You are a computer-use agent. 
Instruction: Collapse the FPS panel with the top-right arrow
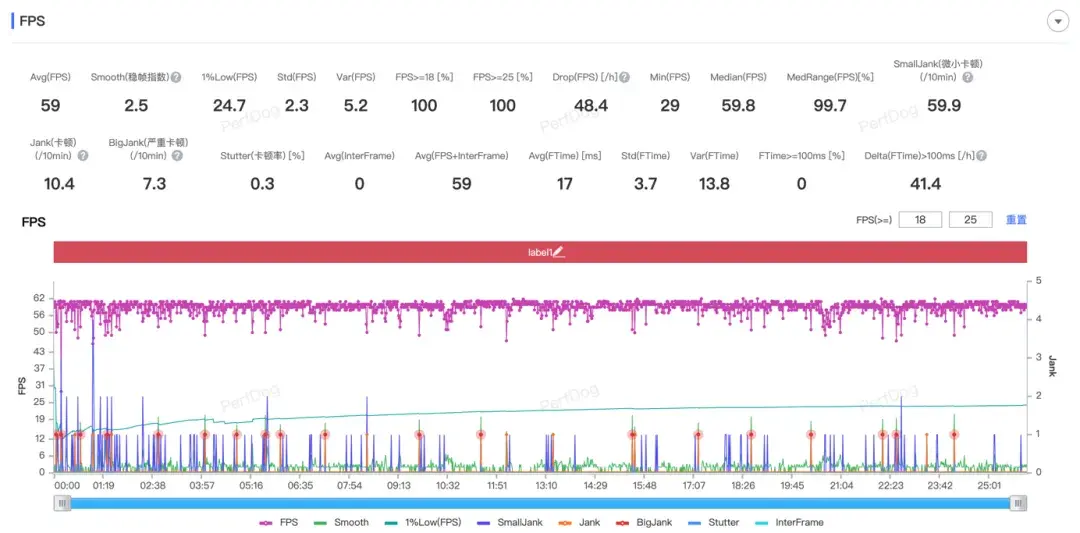coord(1057,21)
